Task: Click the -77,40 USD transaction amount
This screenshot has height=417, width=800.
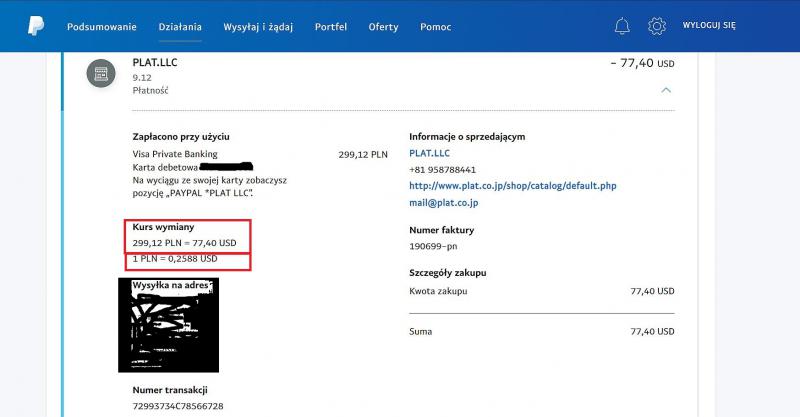Action: click(x=642, y=62)
